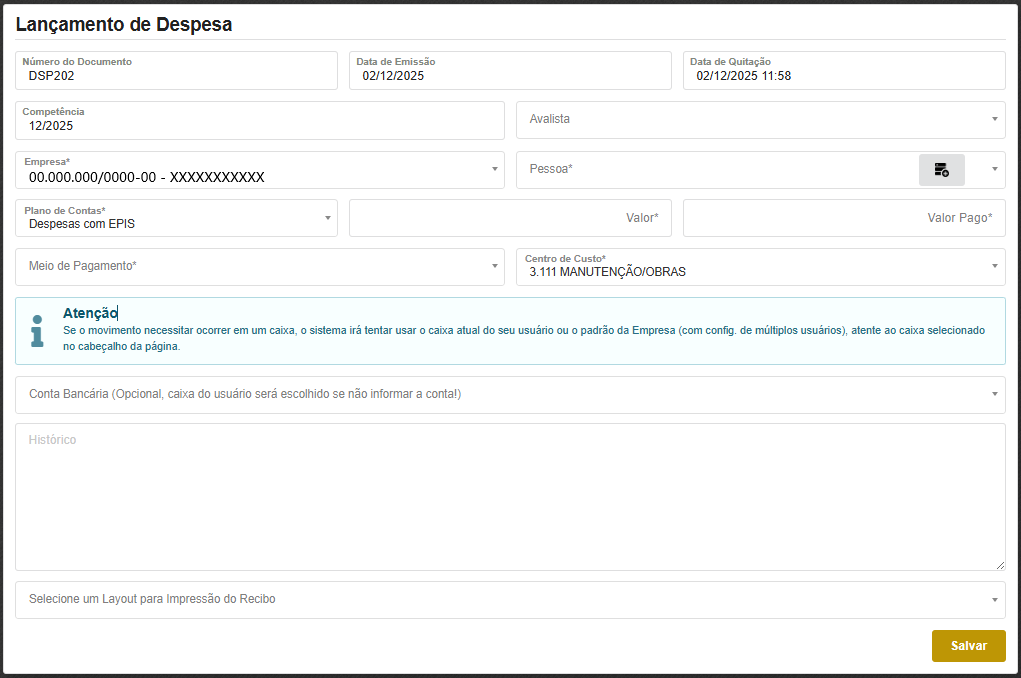Edit the Data de Quitação field
This screenshot has width=1021, height=678.
click(x=843, y=76)
